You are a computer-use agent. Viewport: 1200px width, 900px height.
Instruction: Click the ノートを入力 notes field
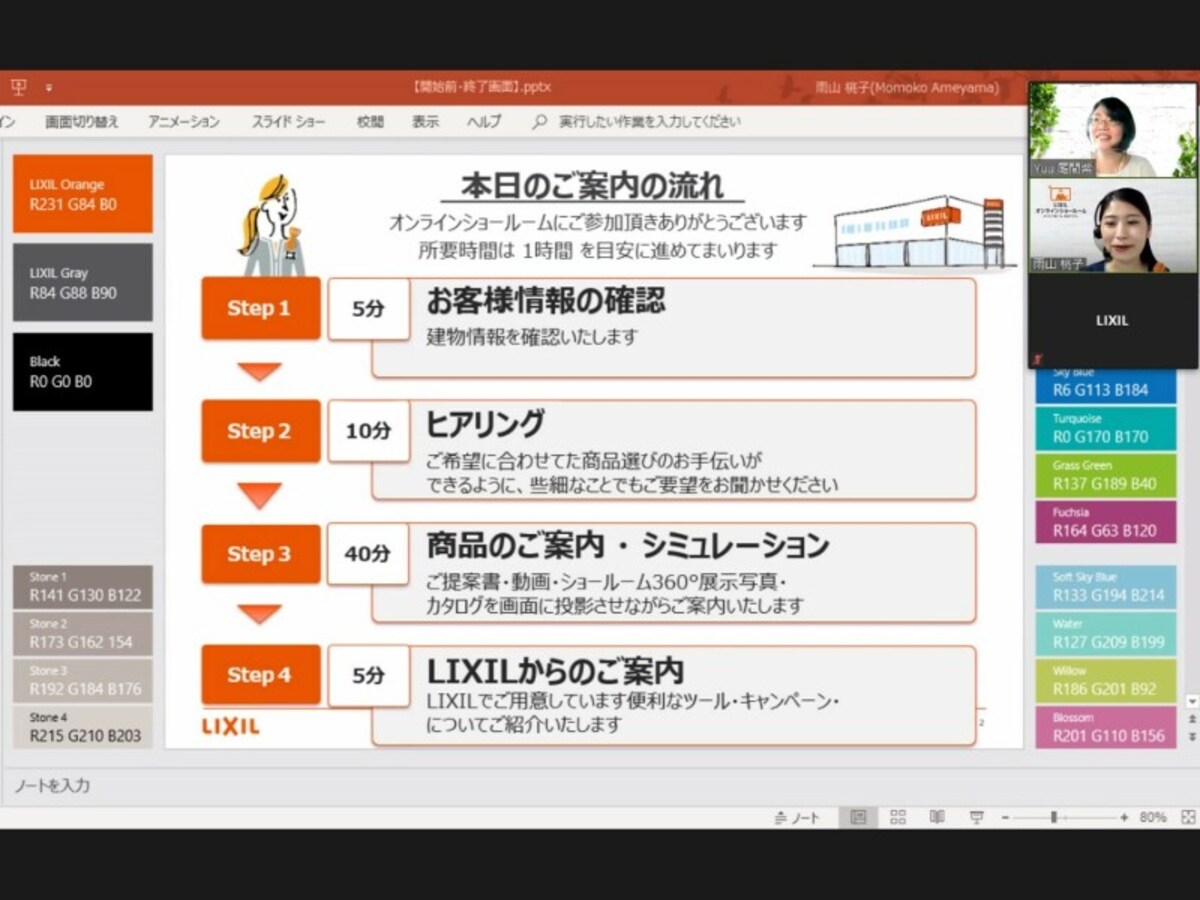pyautogui.click(x=600, y=786)
